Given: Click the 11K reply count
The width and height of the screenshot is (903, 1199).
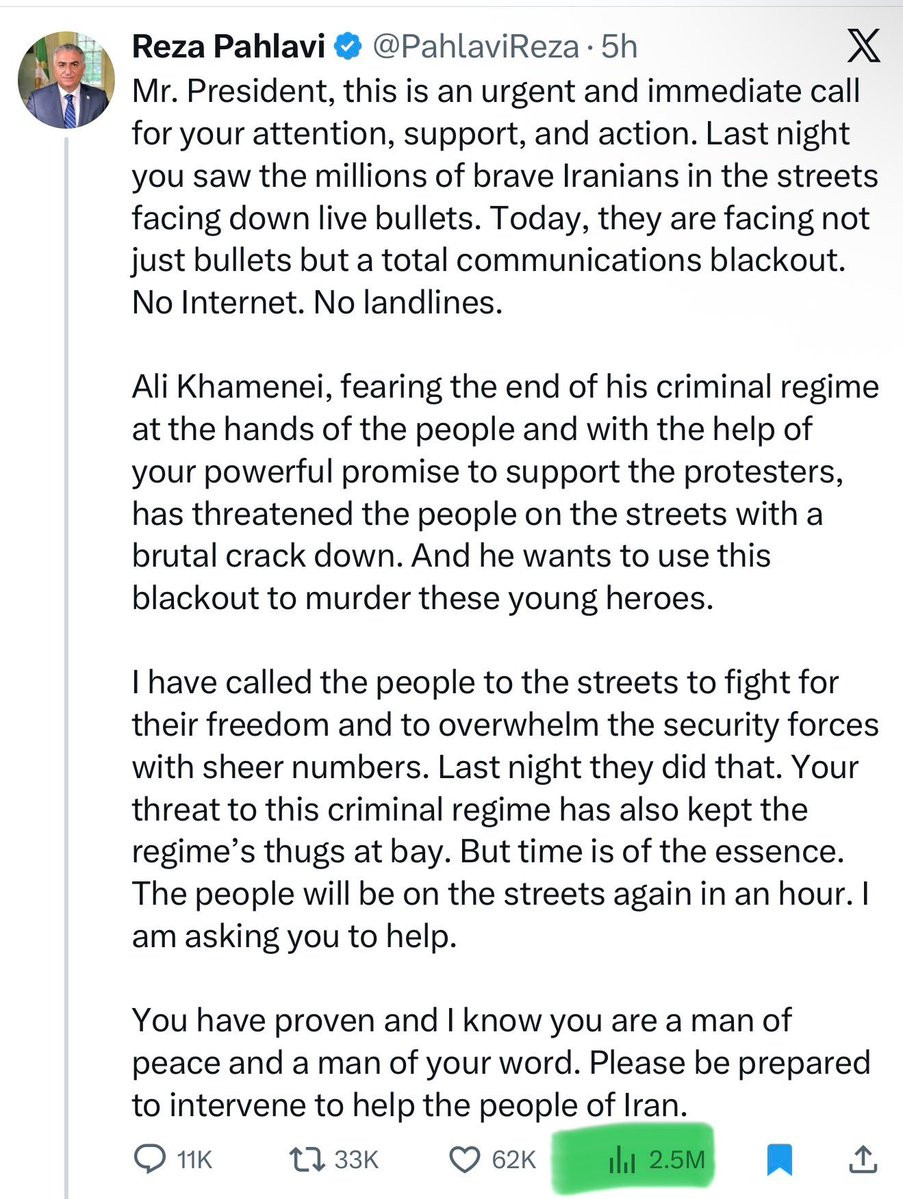Looking at the screenshot, I should point(194,1160).
